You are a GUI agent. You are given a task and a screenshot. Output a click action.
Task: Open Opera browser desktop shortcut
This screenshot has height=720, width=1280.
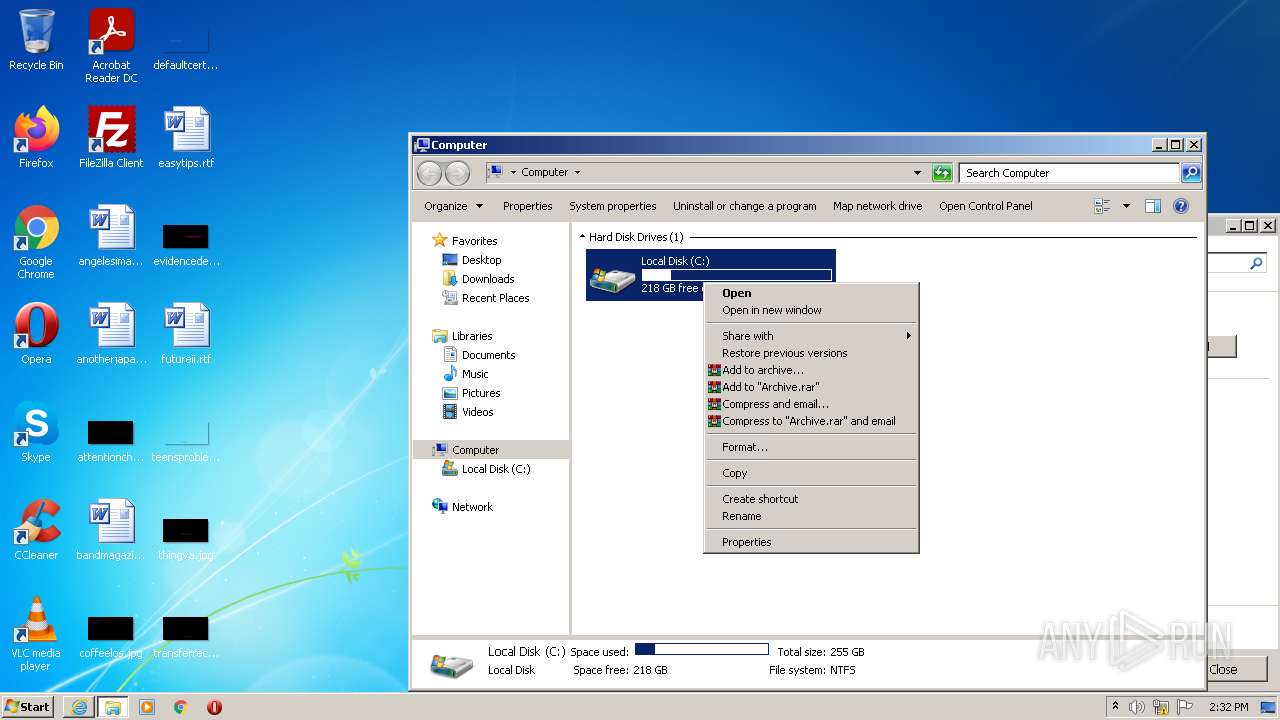click(x=36, y=334)
